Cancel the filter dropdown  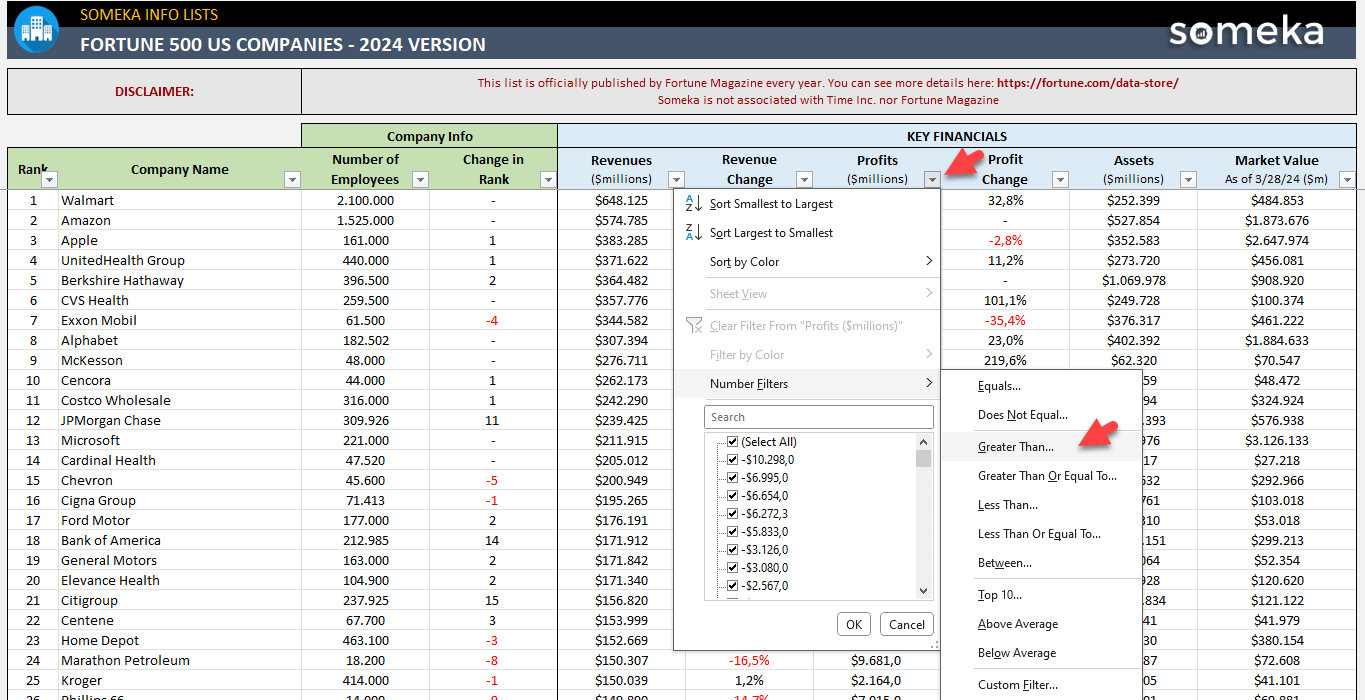coord(907,625)
